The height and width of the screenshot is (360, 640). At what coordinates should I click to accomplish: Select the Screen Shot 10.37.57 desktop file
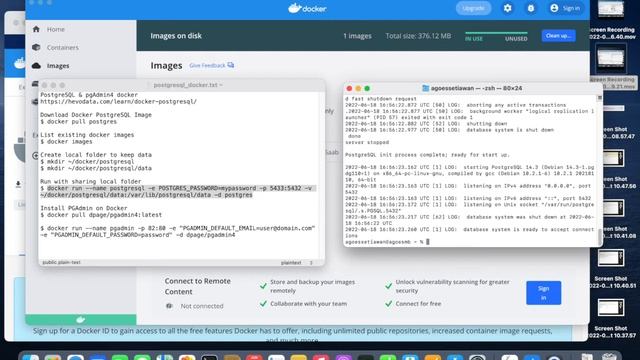point(611,319)
